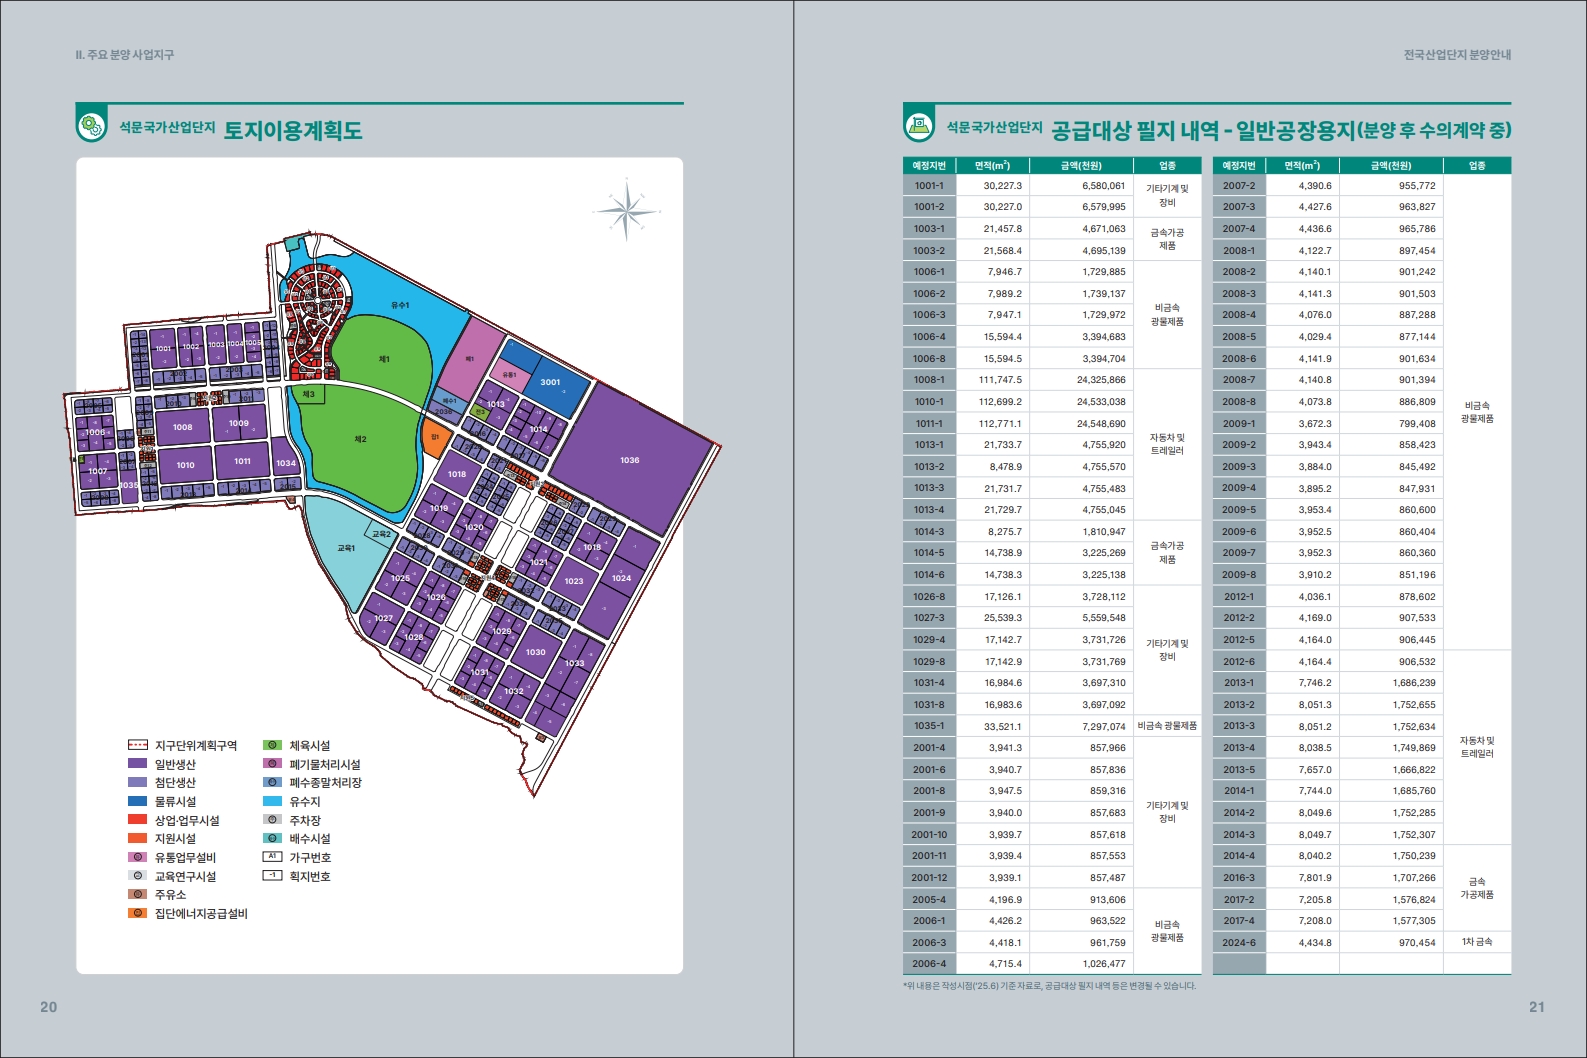
Task: Select the 배수시설 legend symbol
Action: pos(272,838)
